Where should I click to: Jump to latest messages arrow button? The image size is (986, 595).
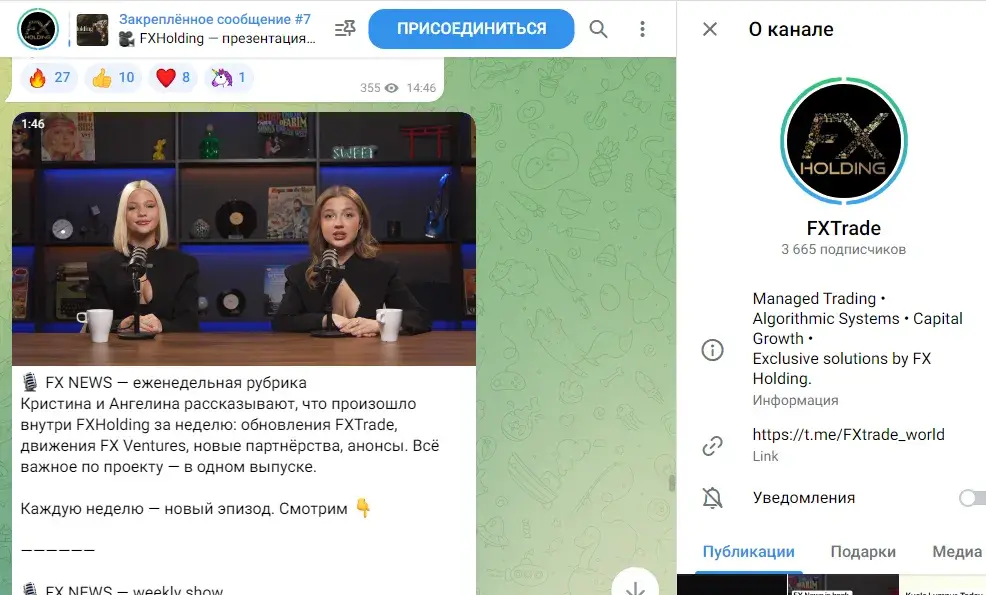point(635,583)
